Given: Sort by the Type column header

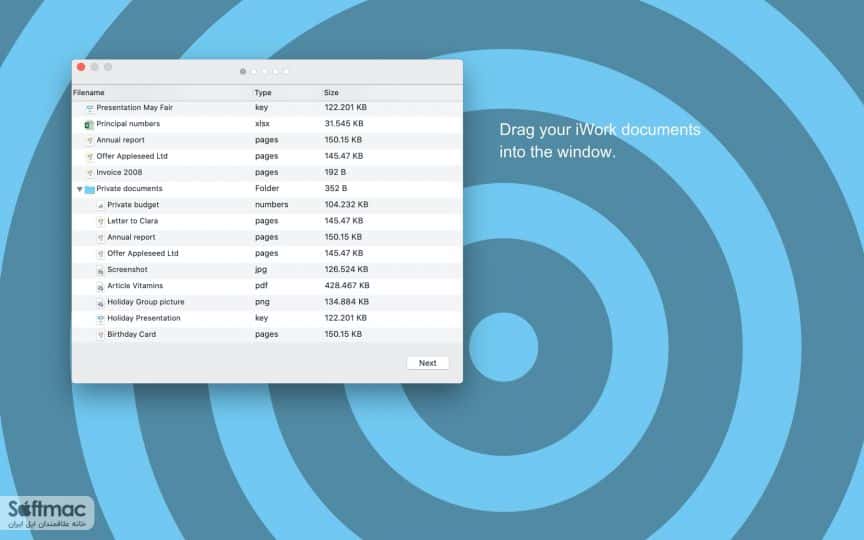Looking at the screenshot, I should [263, 93].
